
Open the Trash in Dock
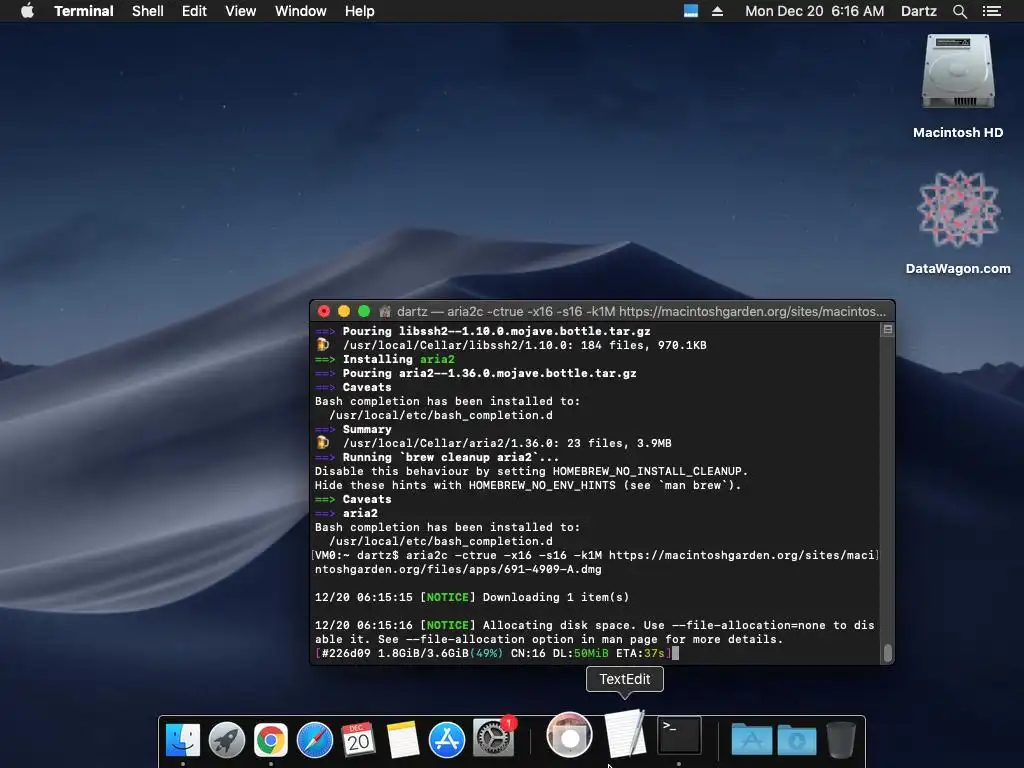coord(841,740)
